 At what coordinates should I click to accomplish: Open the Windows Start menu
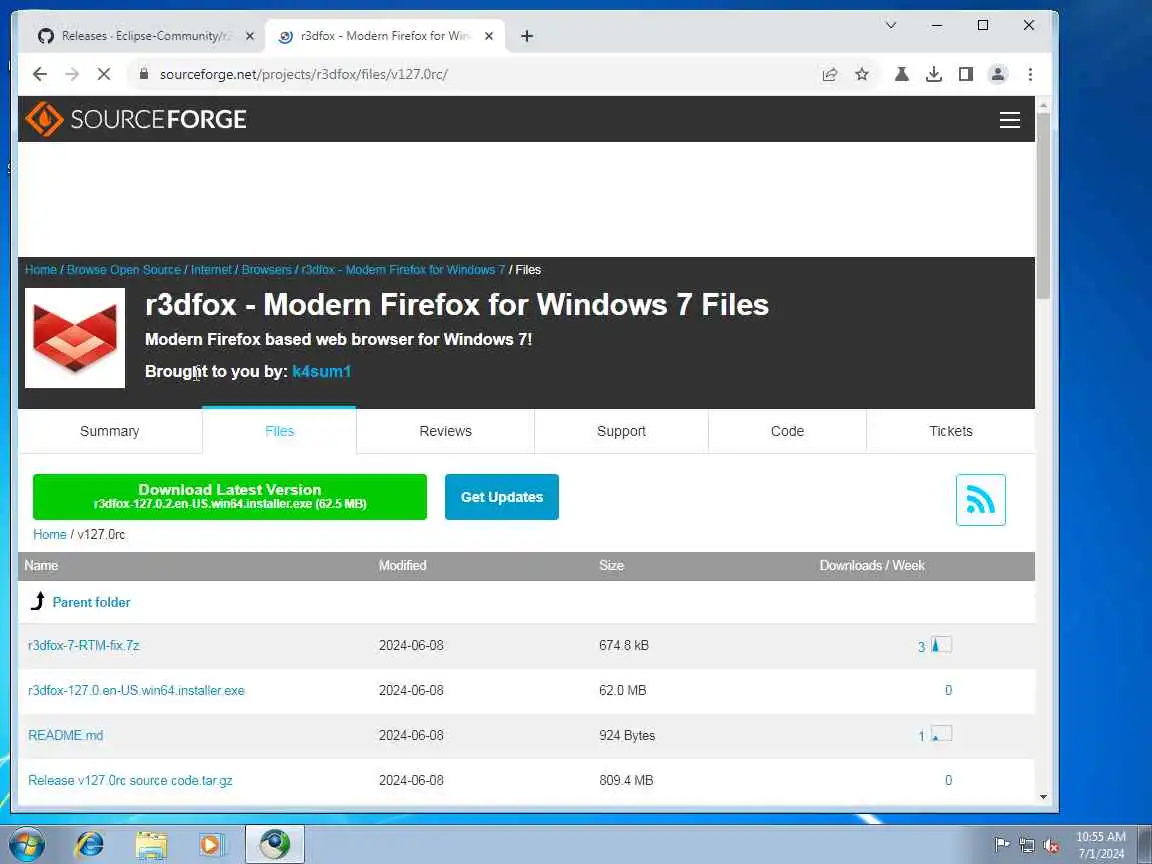tap(26, 844)
